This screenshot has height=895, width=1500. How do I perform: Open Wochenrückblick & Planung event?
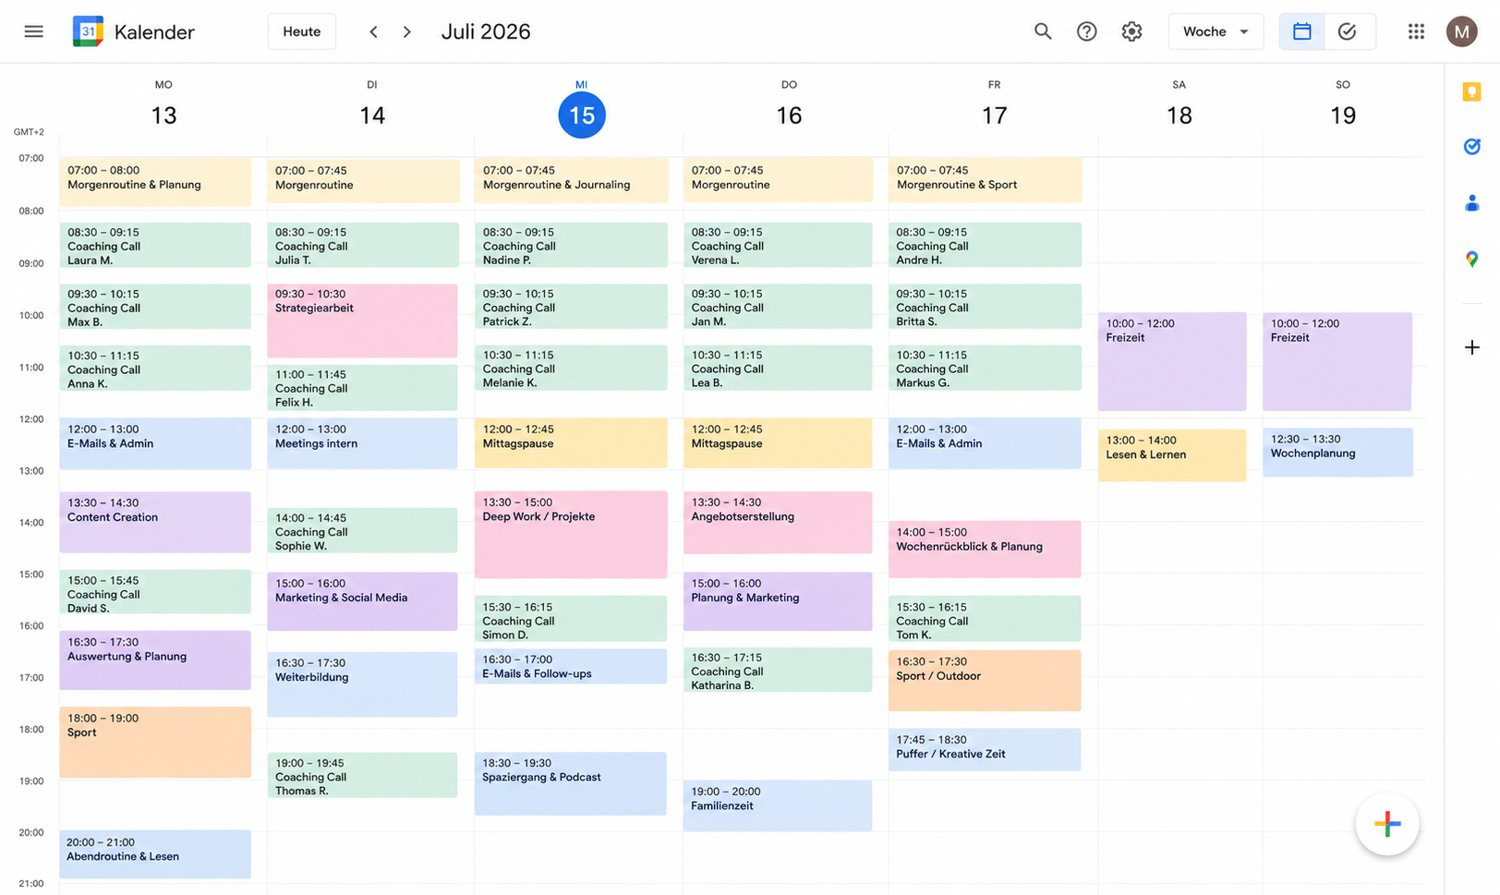coord(985,549)
